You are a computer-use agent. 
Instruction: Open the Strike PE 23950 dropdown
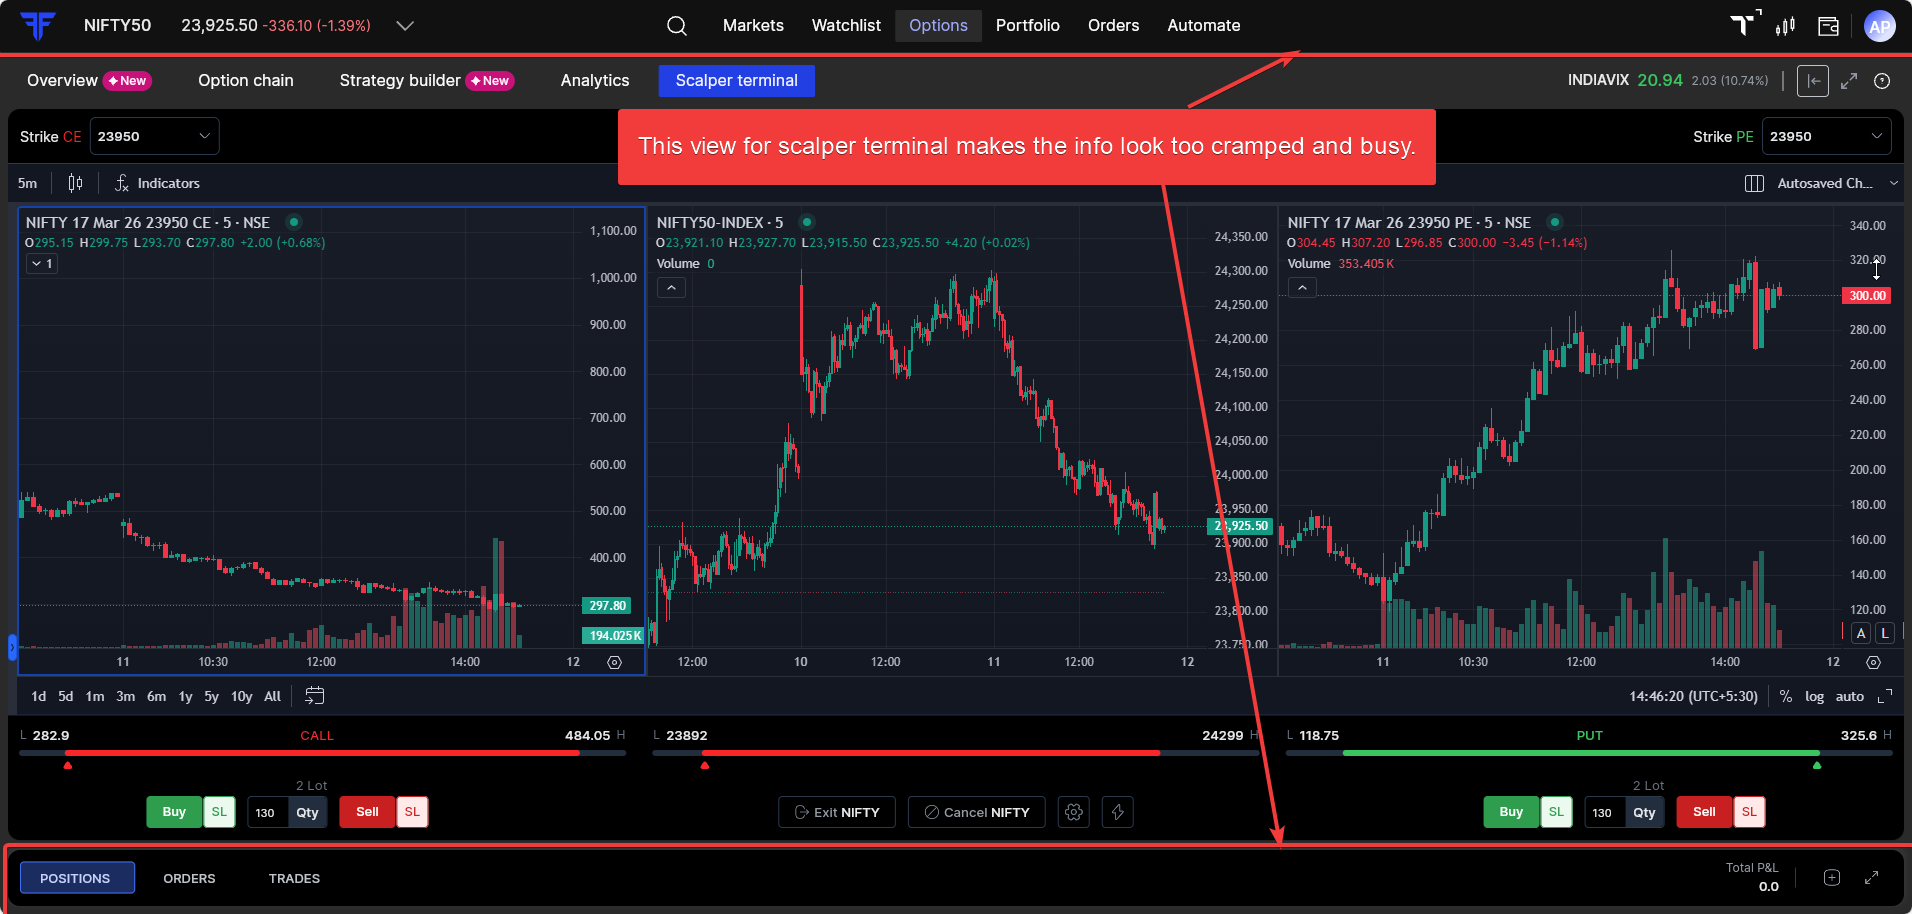pos(1826,136)
